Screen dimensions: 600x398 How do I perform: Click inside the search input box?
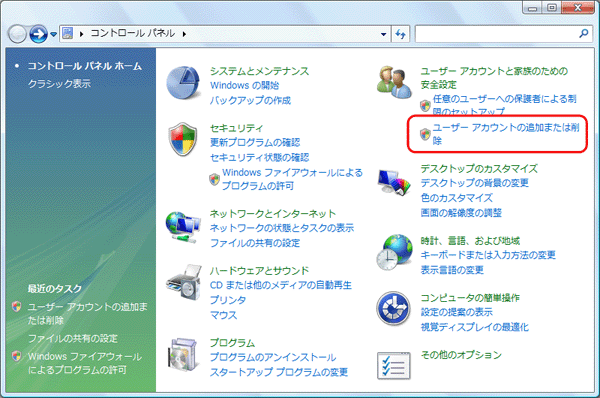pos(497,34)
